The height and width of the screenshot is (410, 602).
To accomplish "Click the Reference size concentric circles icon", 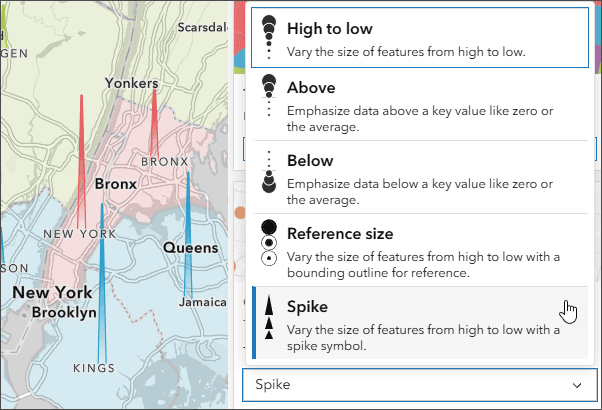I will 267,243.
